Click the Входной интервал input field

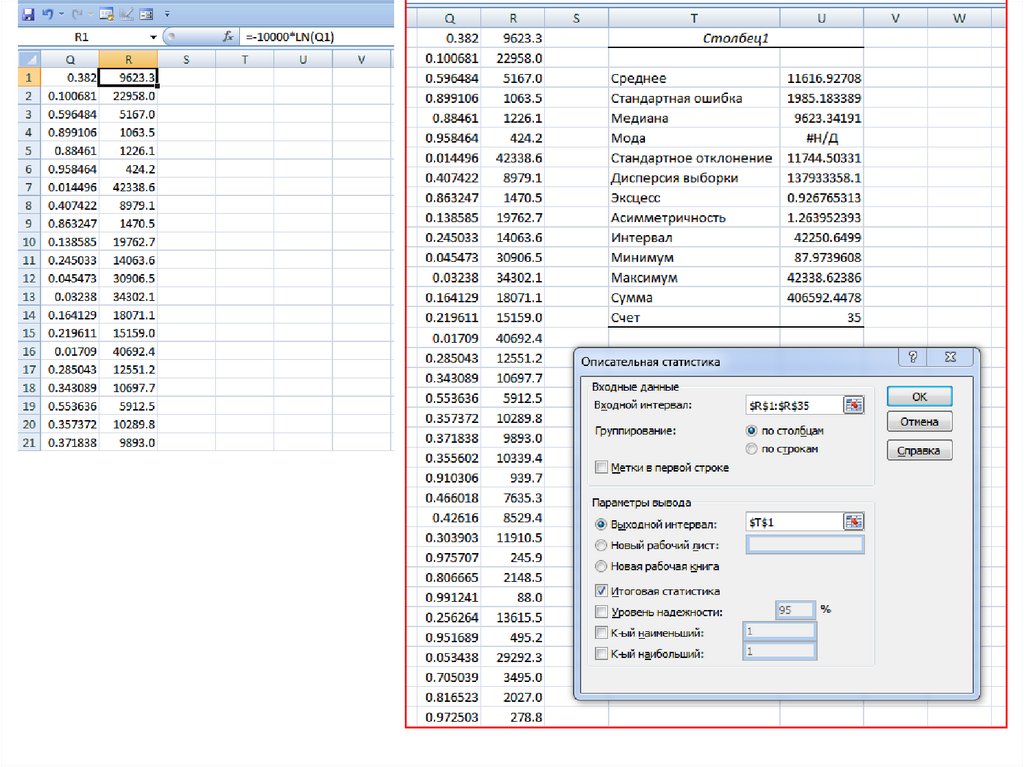tap(793, 405)
